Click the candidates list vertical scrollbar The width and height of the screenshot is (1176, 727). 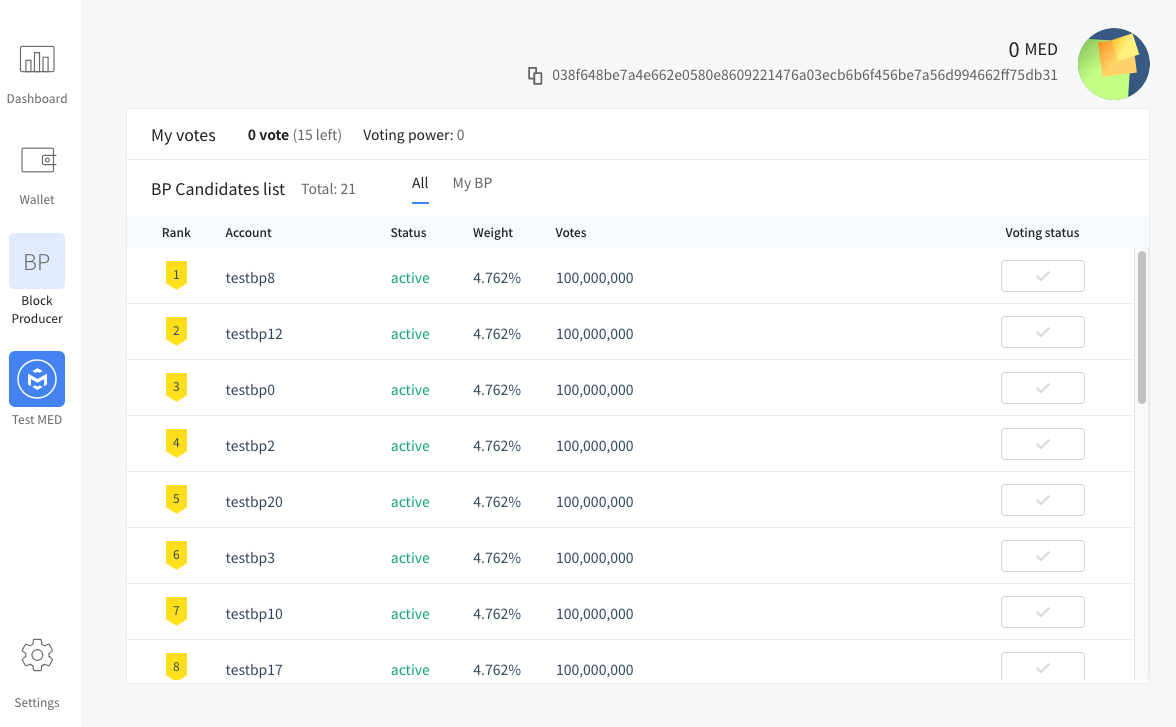pos(1142,327)
